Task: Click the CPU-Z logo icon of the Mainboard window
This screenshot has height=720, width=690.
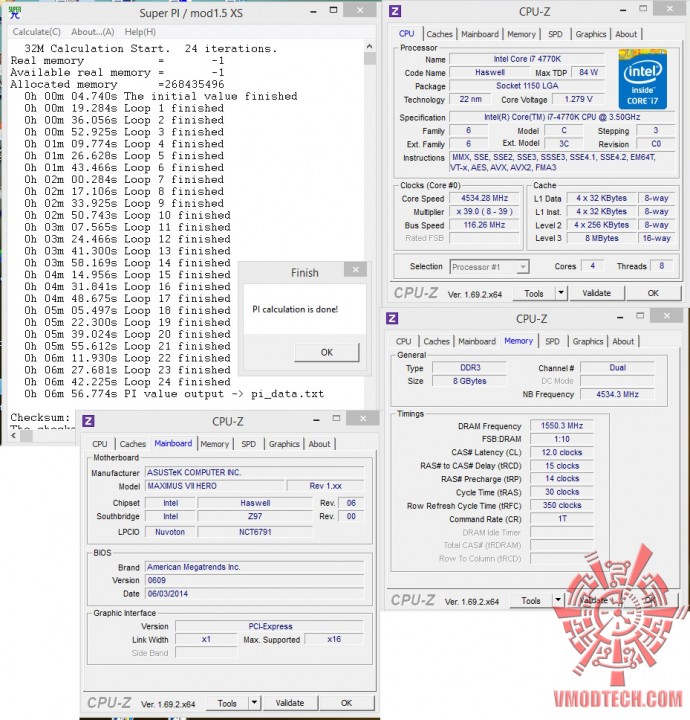Action: pyautogui.click(x=88, y=421)
